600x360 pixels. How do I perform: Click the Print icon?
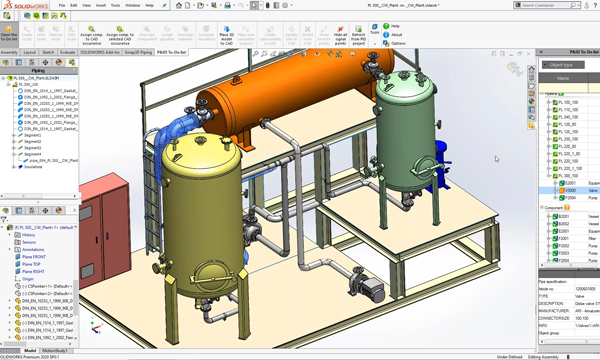227,5
